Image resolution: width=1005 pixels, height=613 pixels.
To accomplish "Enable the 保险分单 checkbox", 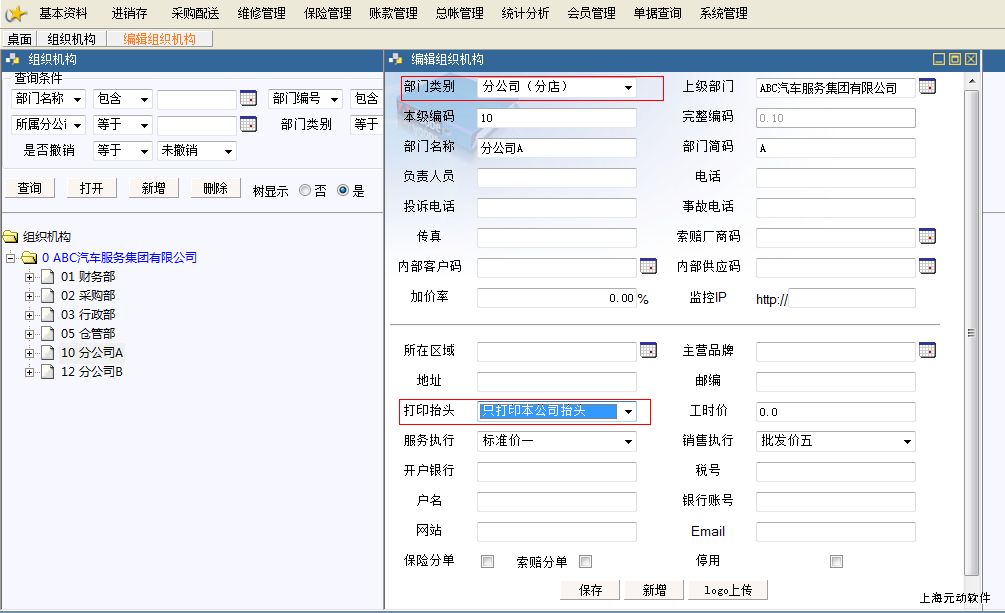I will [x=487, y=561].
